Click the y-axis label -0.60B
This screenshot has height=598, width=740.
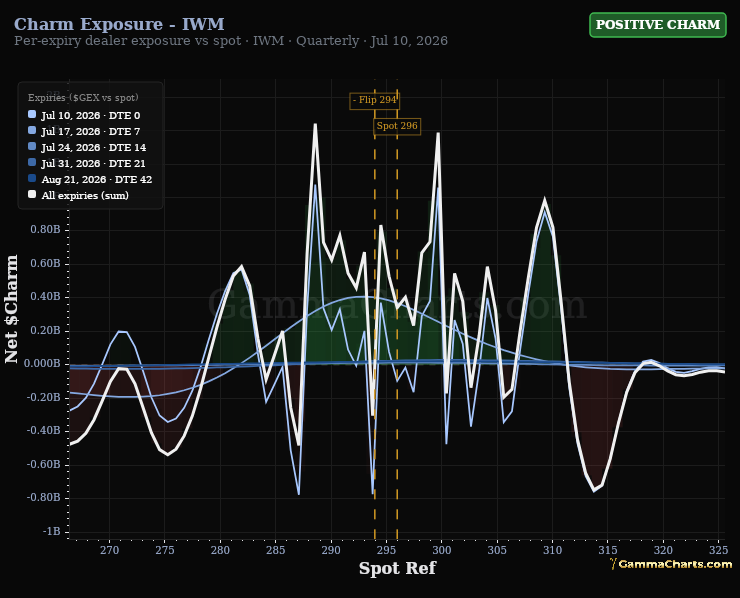pyautogui.click(x=43, y=464)
